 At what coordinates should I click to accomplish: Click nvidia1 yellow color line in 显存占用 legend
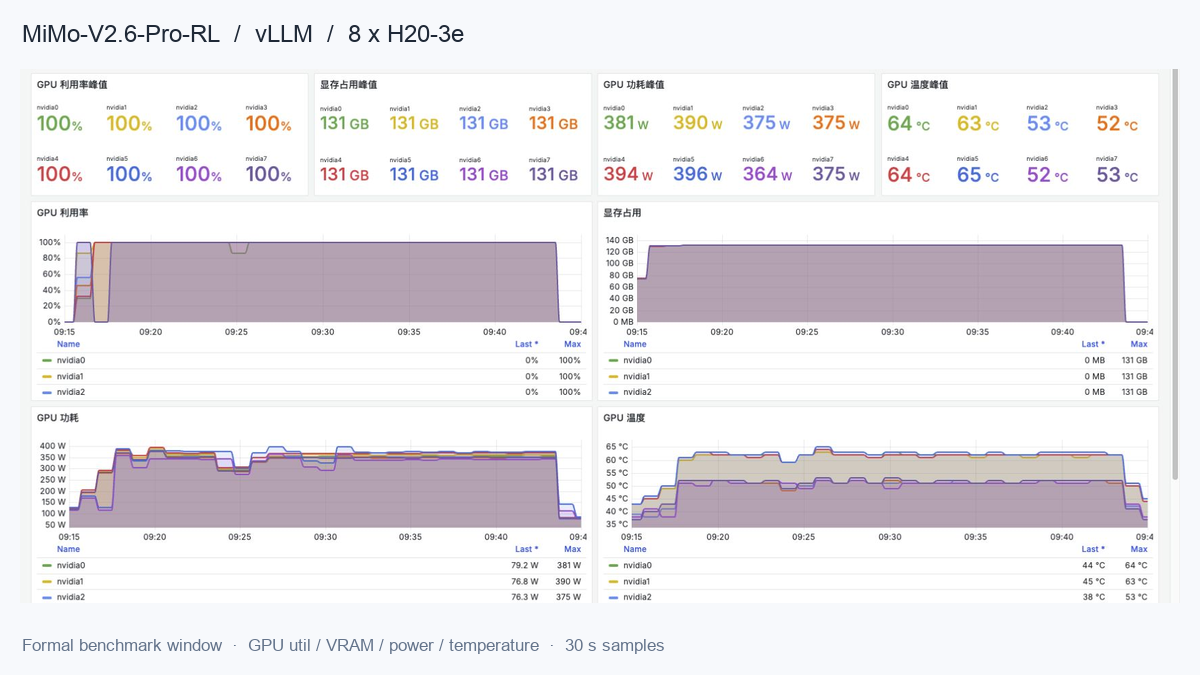pyautogui.click(x=614, y=376)
